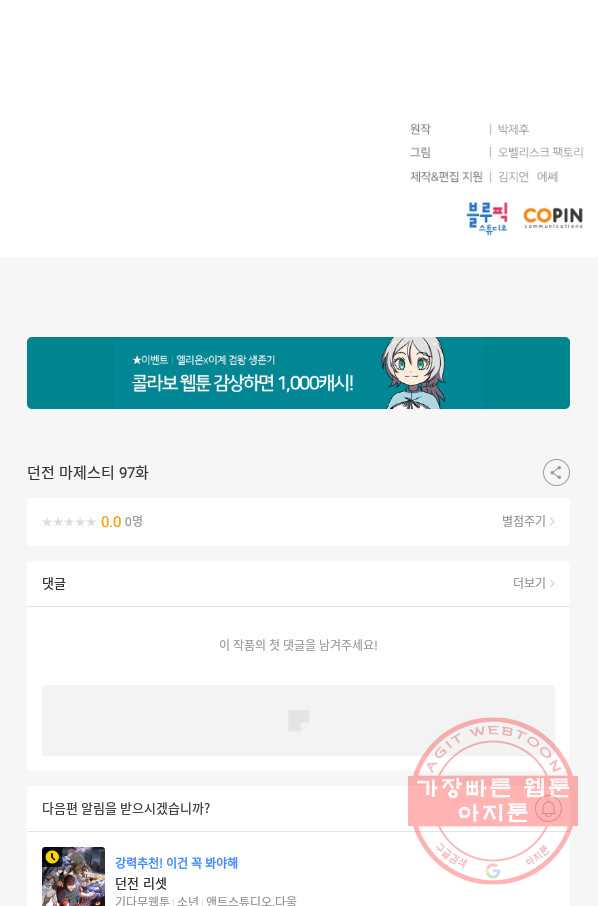
Task: Open the 별점주기 rating link
Action: (528, 521)
